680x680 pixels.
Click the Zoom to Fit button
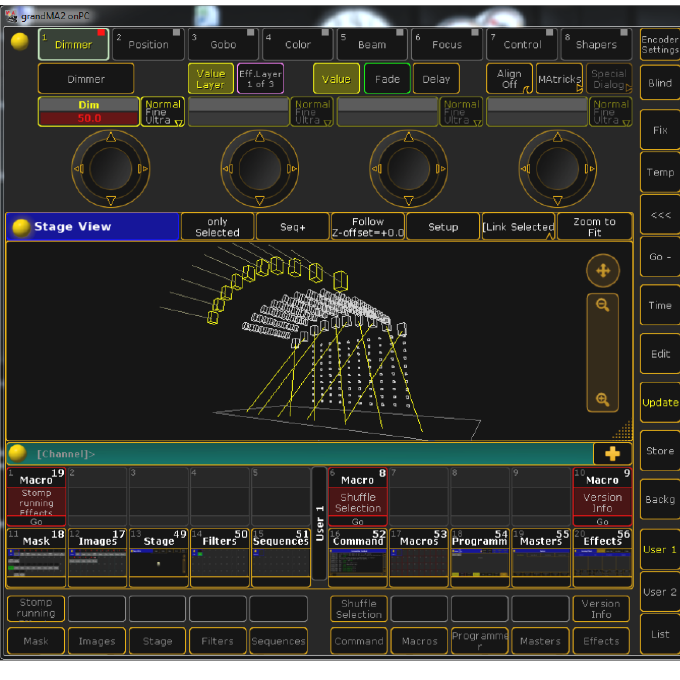(x=595, y=227)
